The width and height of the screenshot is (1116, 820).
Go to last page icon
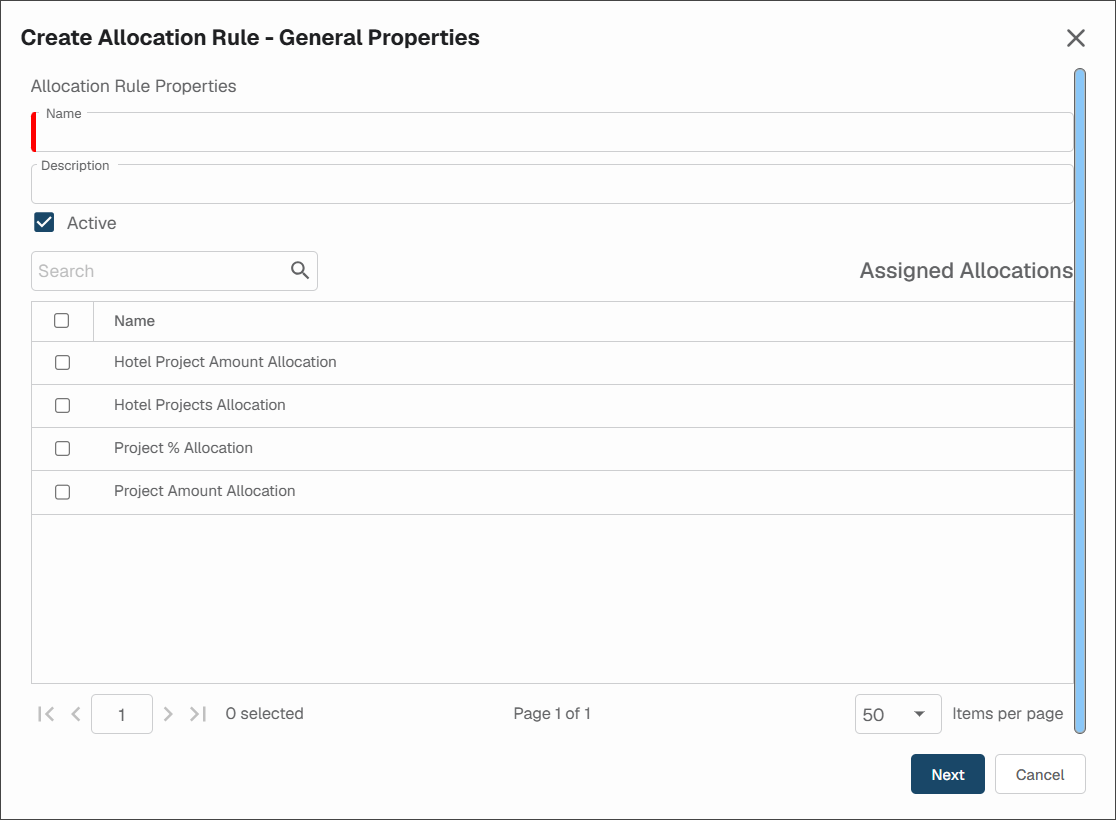(198, 714)
